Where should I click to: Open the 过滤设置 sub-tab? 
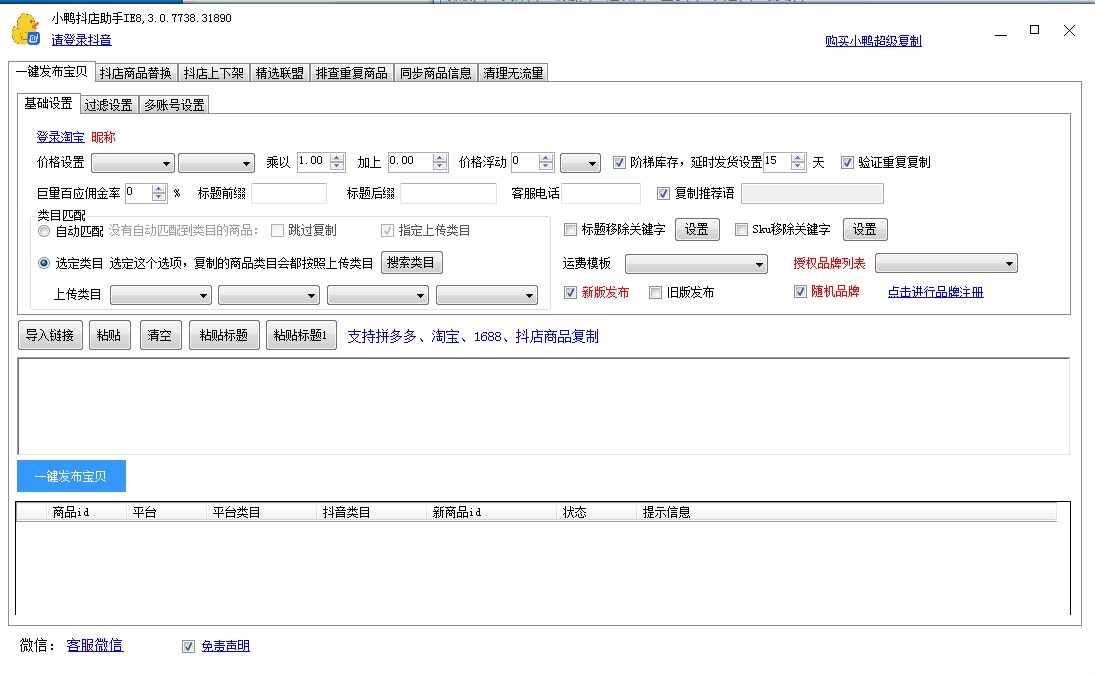(x=108, y=105)
